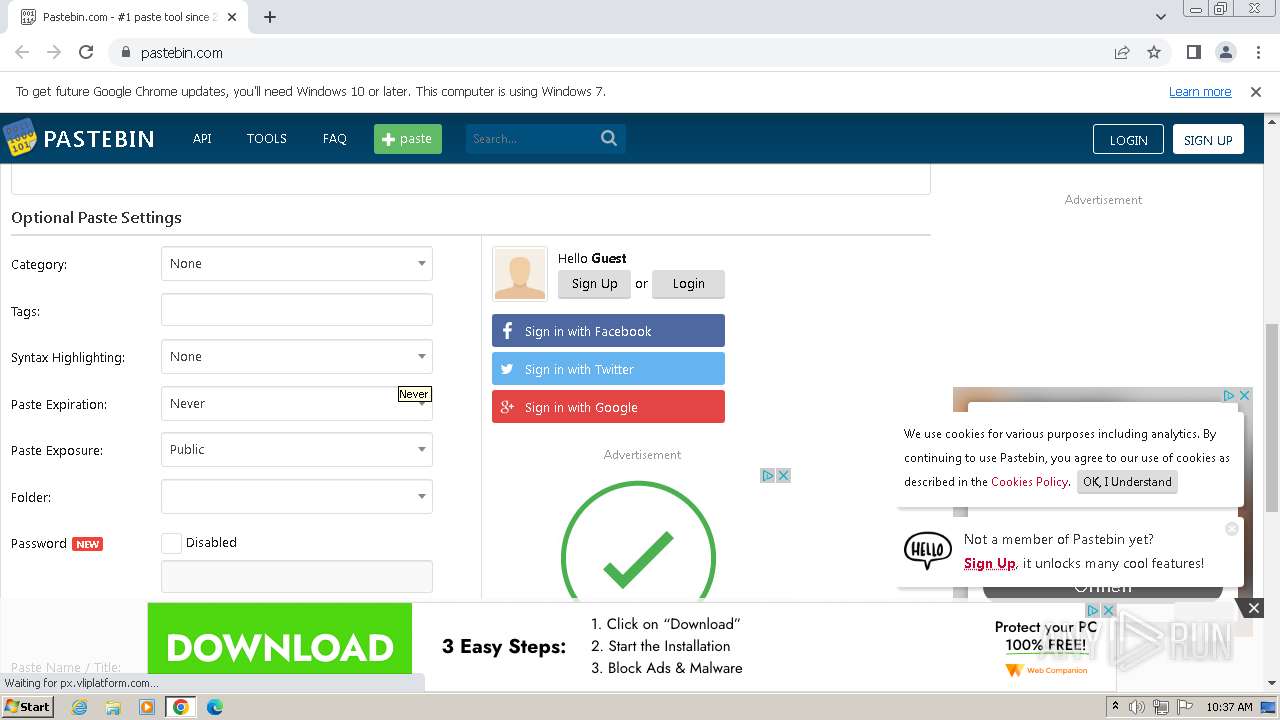Click the volume icon in system tray
Image resolution: width=1280 pixels, height=720 pixels.
click(1137, 707)
